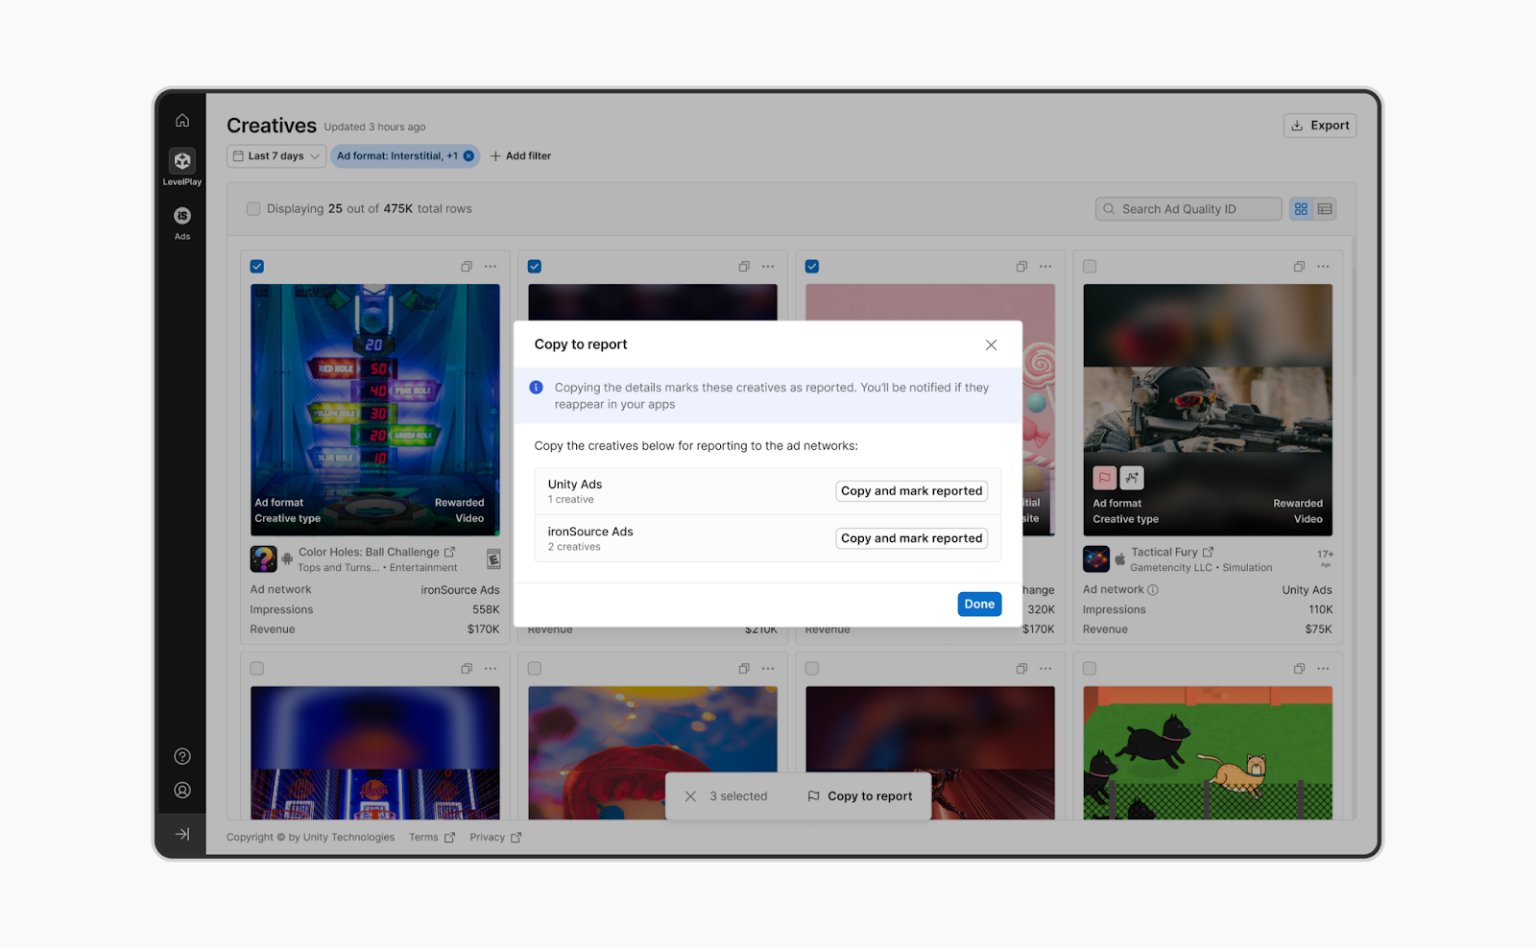This screenshot has height=948, width=1536.
Task: Open the Last 7 days date dropdown
Action: click(275, 156)
